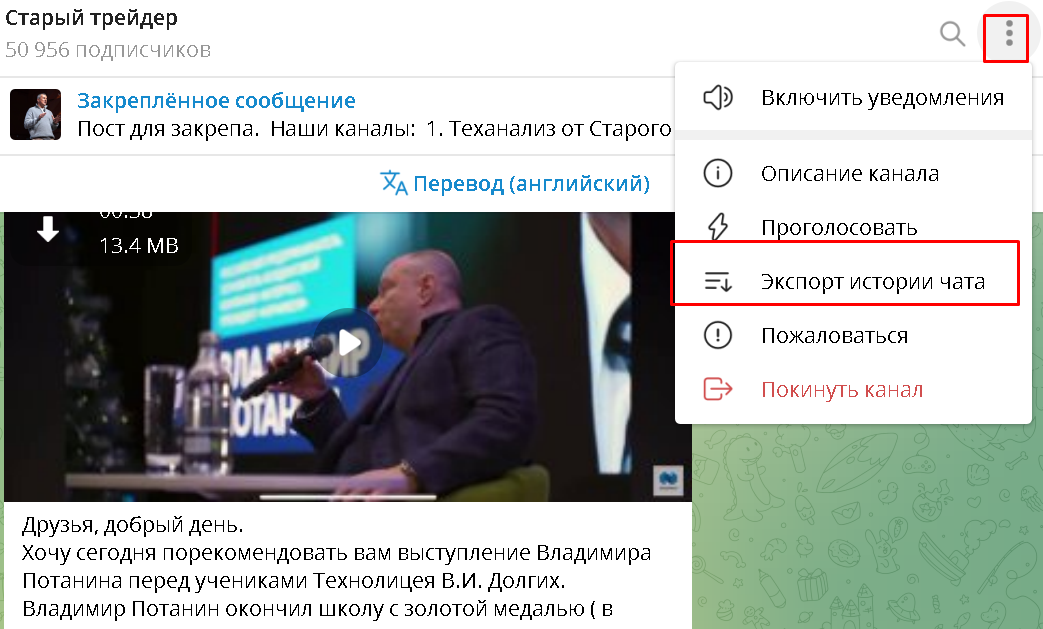Viewport: 1043px width, 629px height.
Task: Play the video with the center play button
Action: click(x=347, y=343)
